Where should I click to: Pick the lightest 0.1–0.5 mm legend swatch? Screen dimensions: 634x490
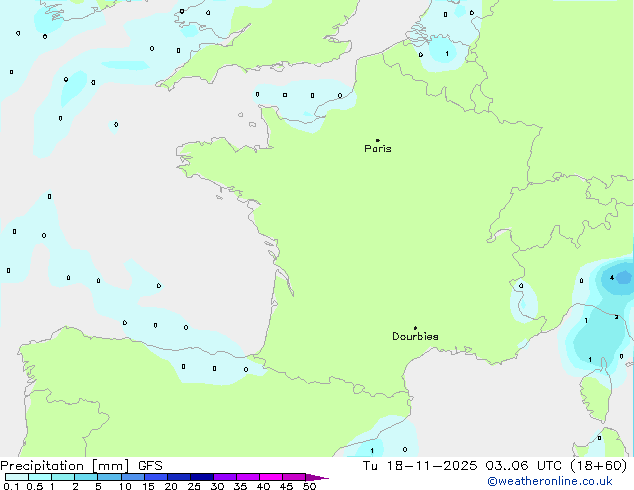[17, 477]
